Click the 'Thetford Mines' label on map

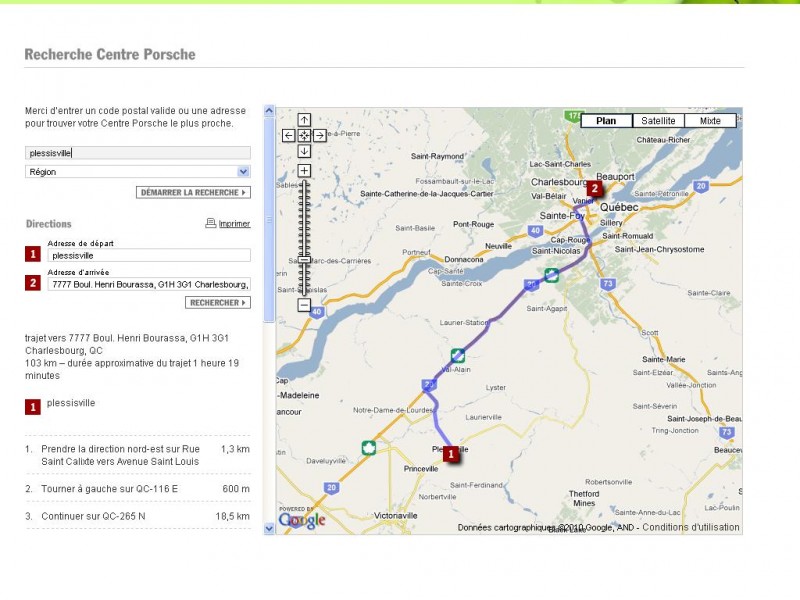pos(584,498)
